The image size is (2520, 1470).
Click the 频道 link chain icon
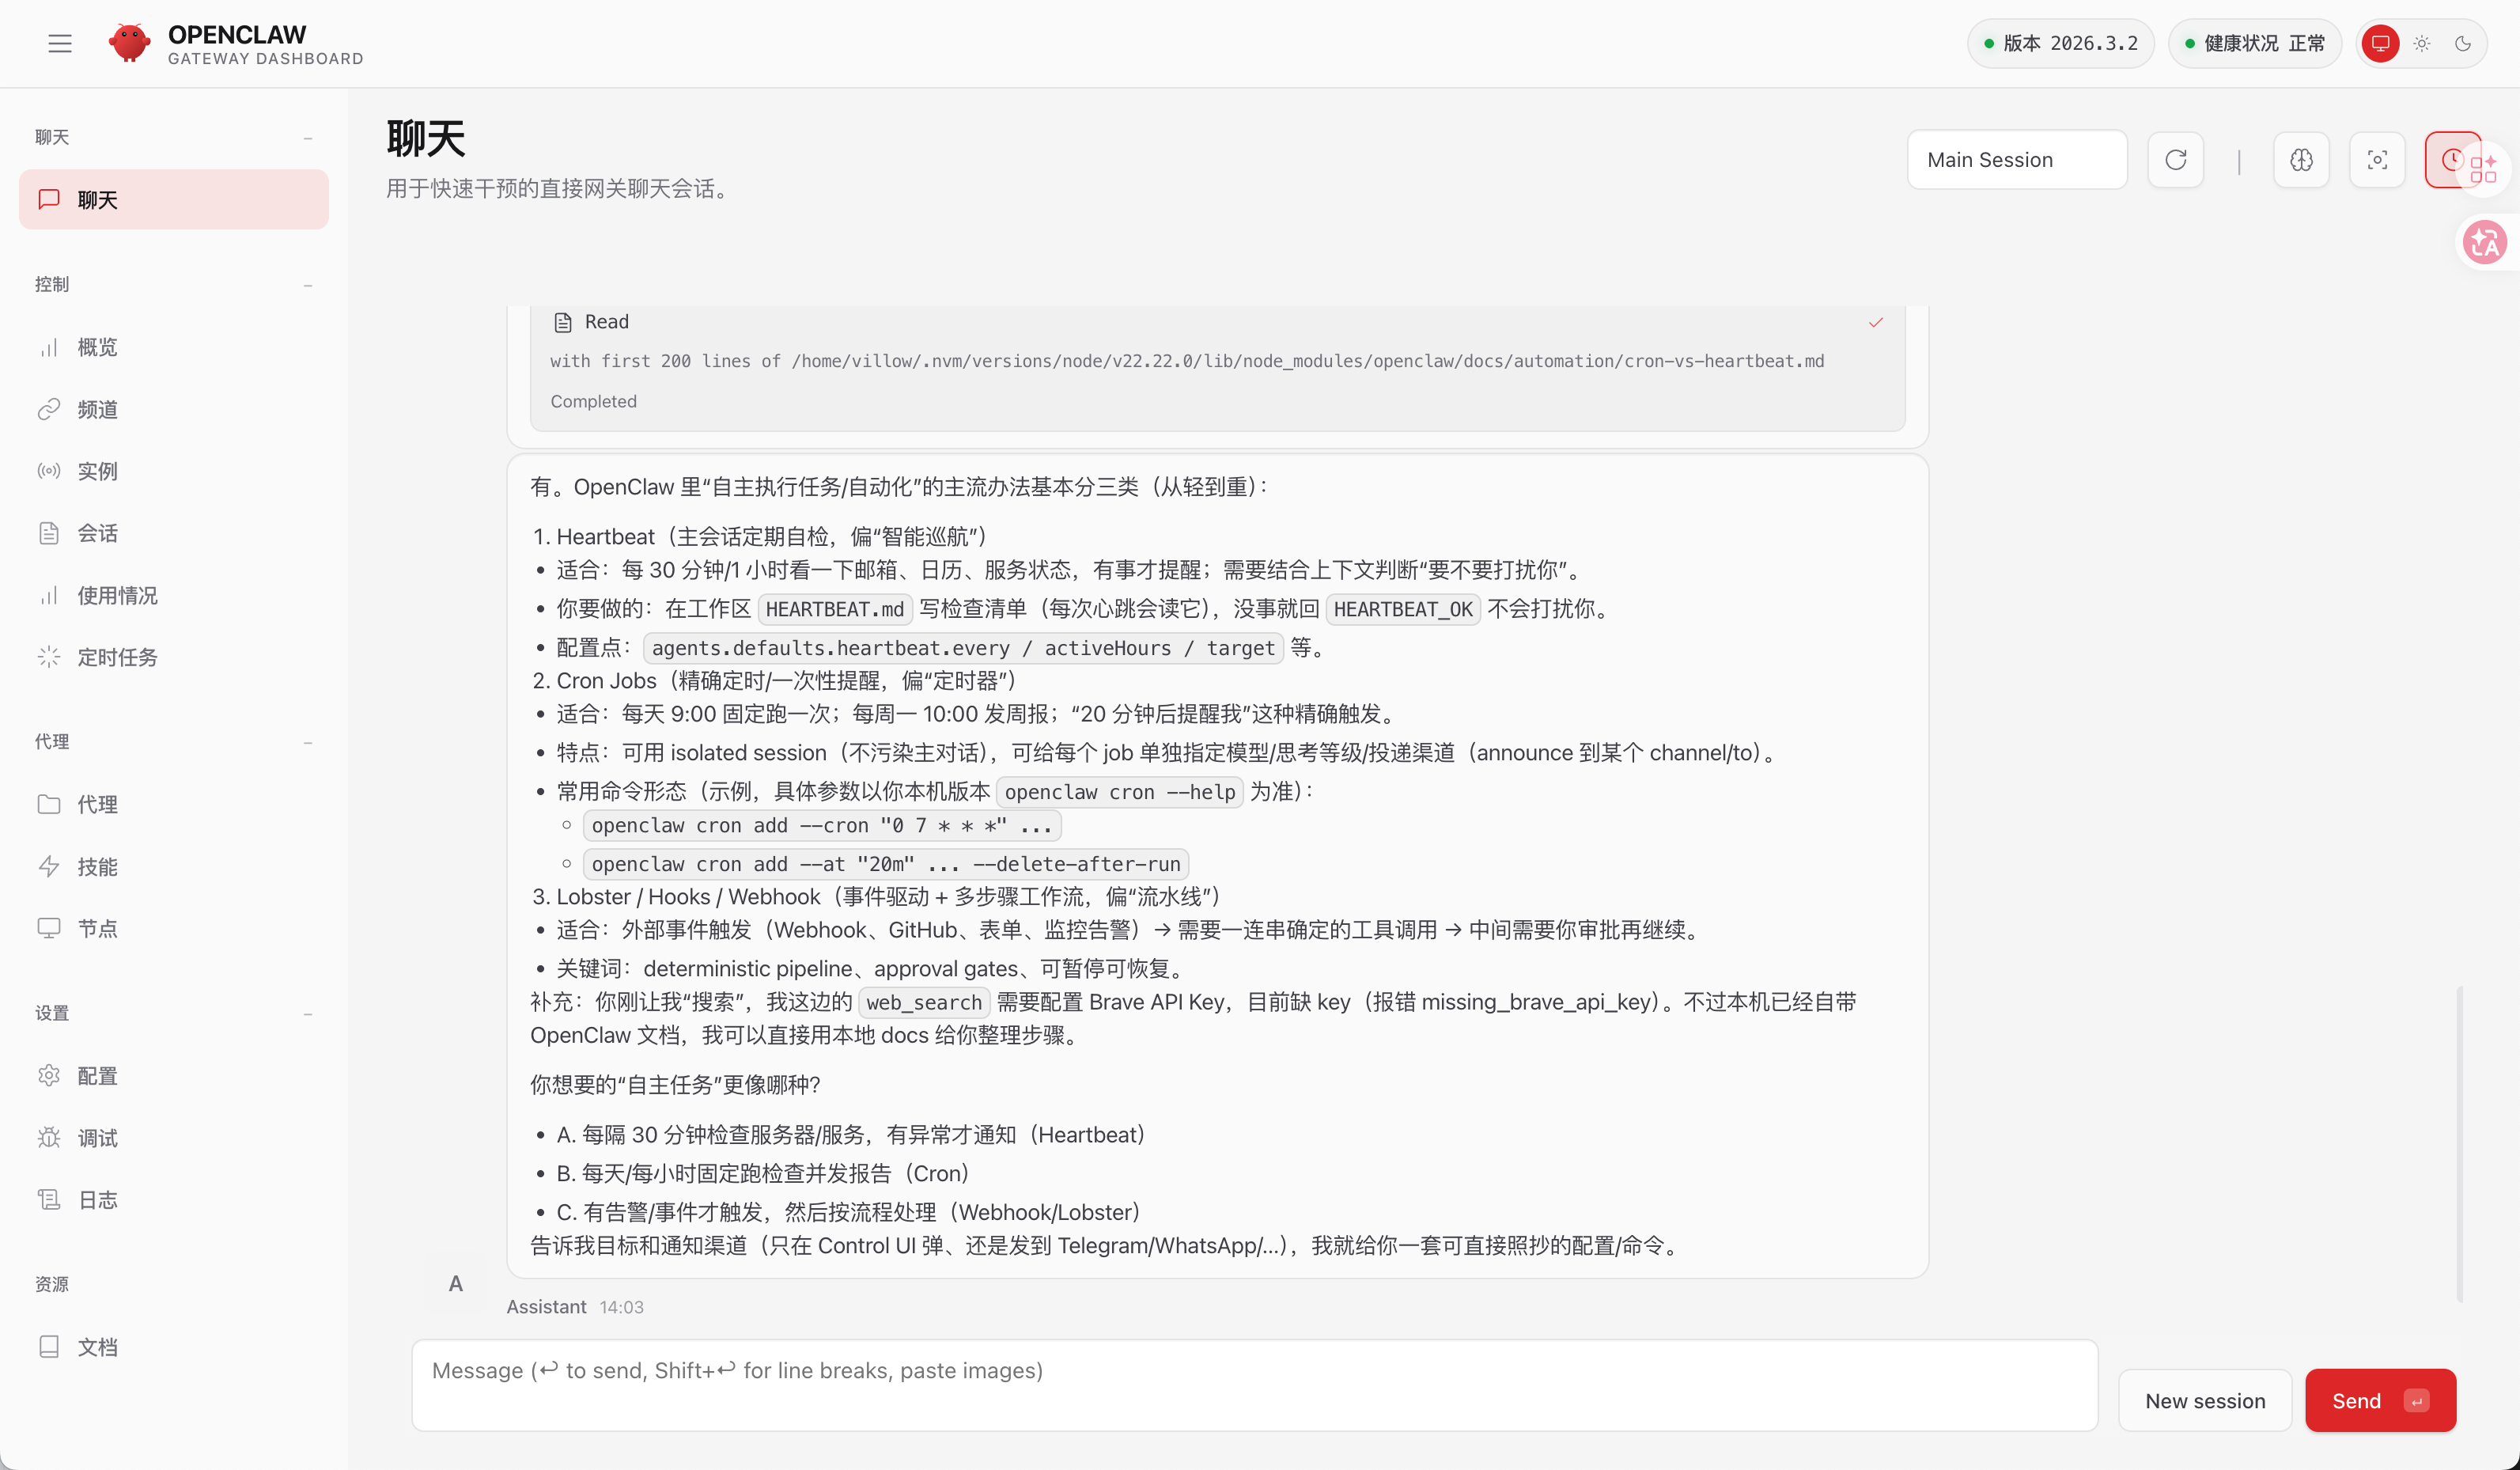pyautogui.click(x=49, y=409)
